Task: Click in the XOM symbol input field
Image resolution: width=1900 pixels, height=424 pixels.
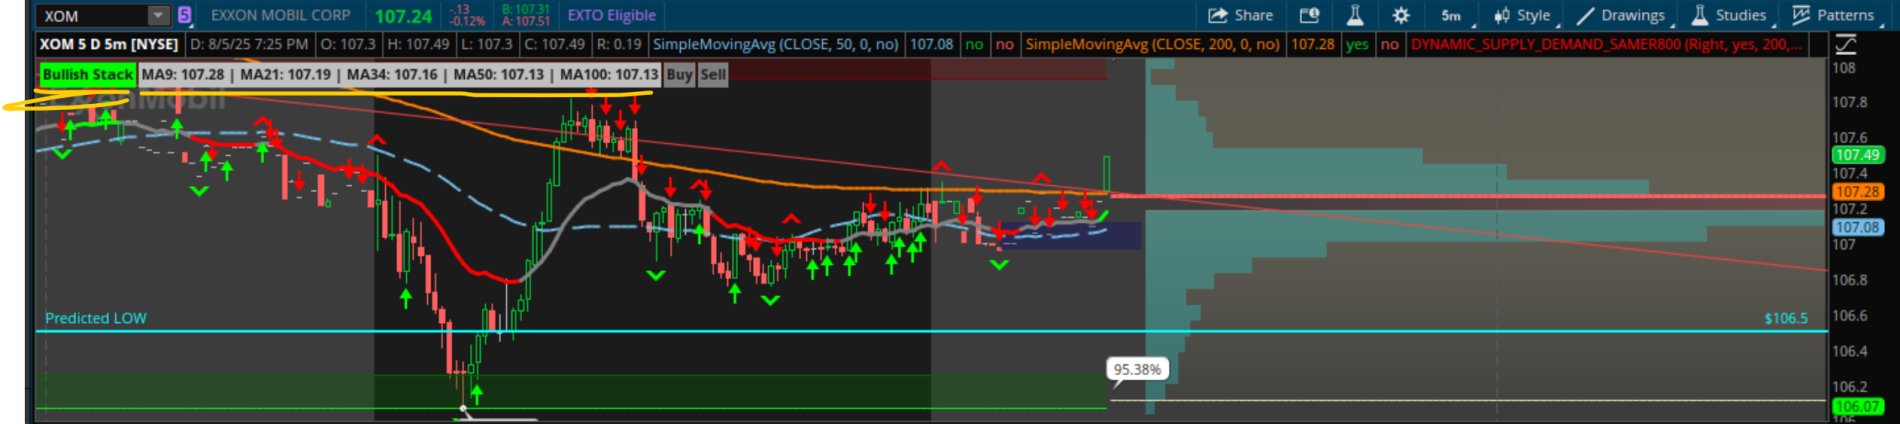Action: pos(90,15)
